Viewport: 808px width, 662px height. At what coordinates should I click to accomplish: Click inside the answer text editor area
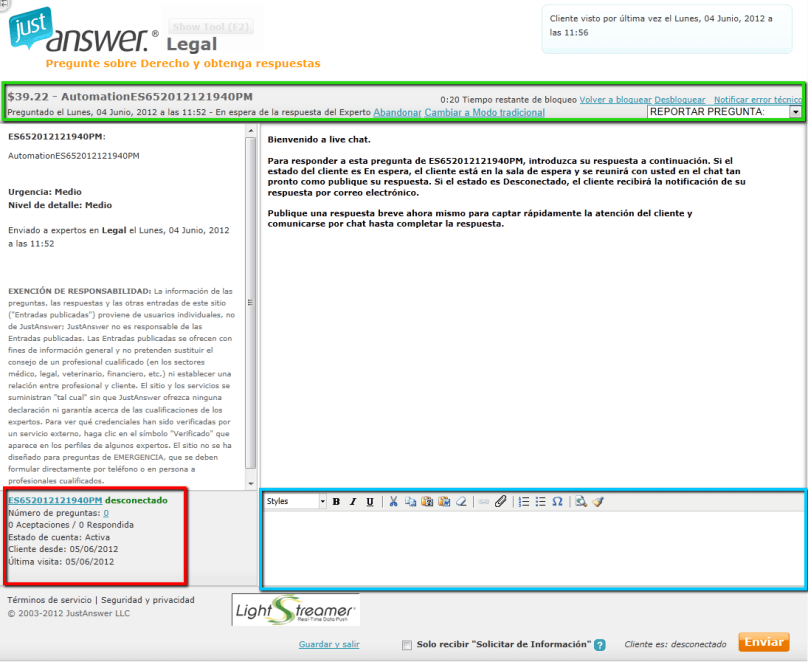(533, 548)
